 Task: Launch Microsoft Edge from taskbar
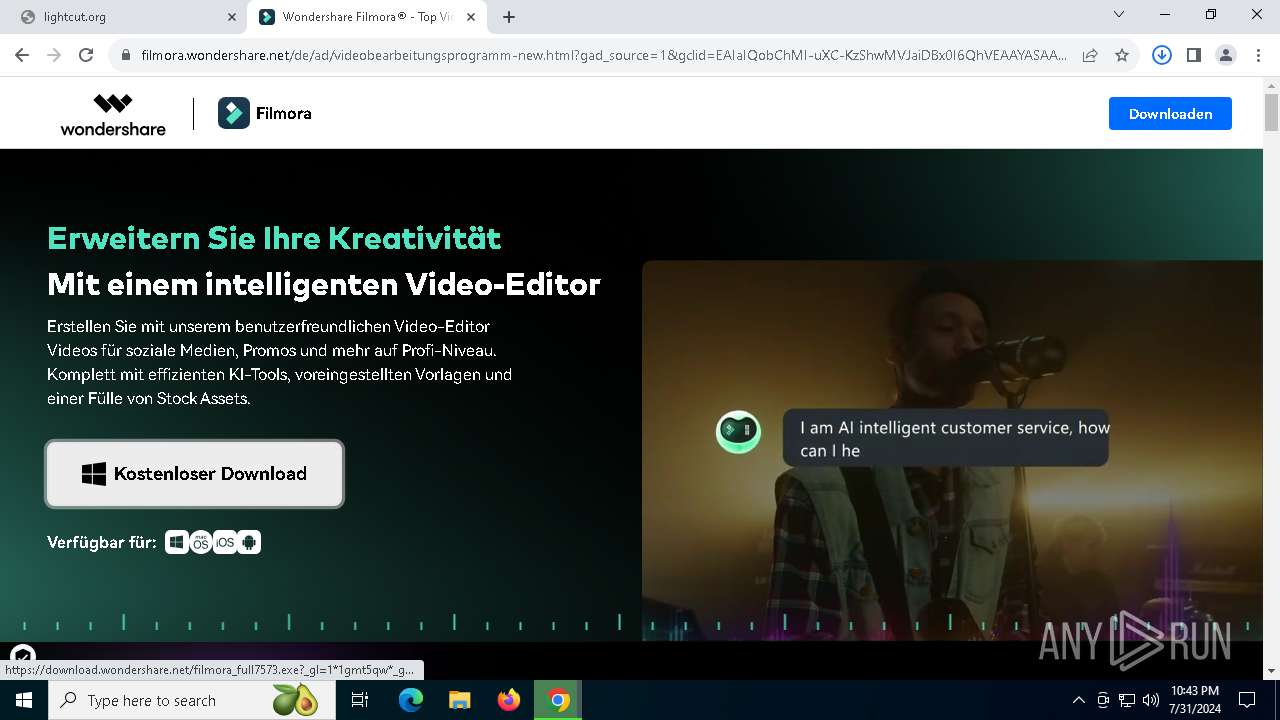tap(411, 700)
